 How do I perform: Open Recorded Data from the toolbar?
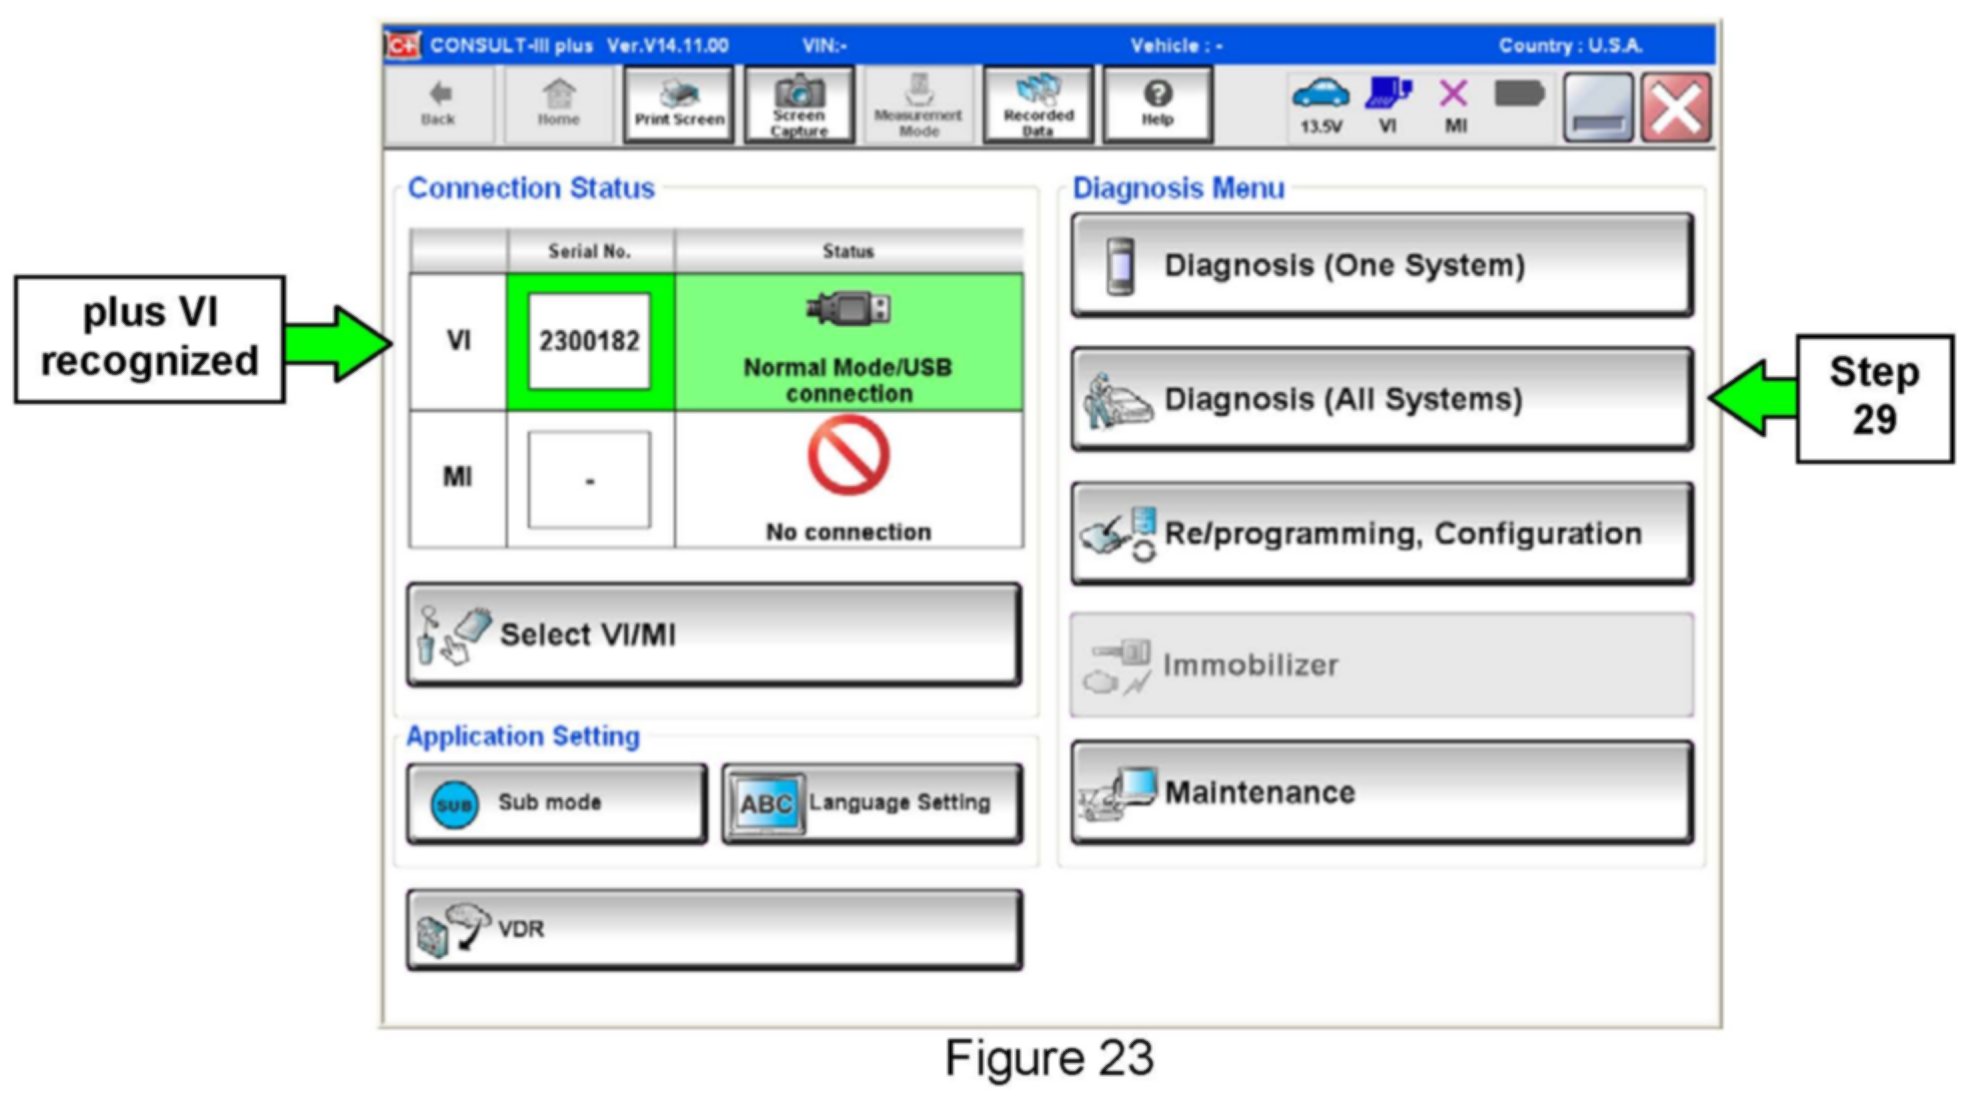pyautogui.click(x=1038, y=104)
